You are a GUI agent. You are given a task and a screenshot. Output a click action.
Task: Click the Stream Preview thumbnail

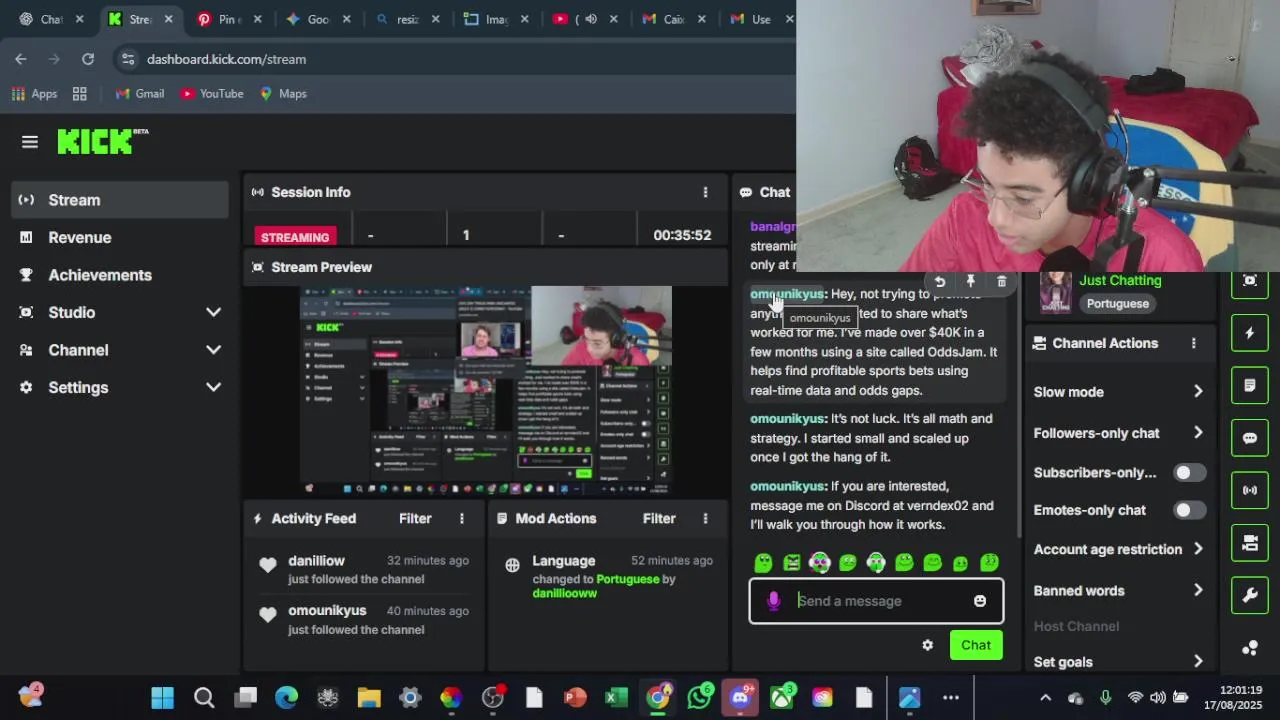point(486,390)
